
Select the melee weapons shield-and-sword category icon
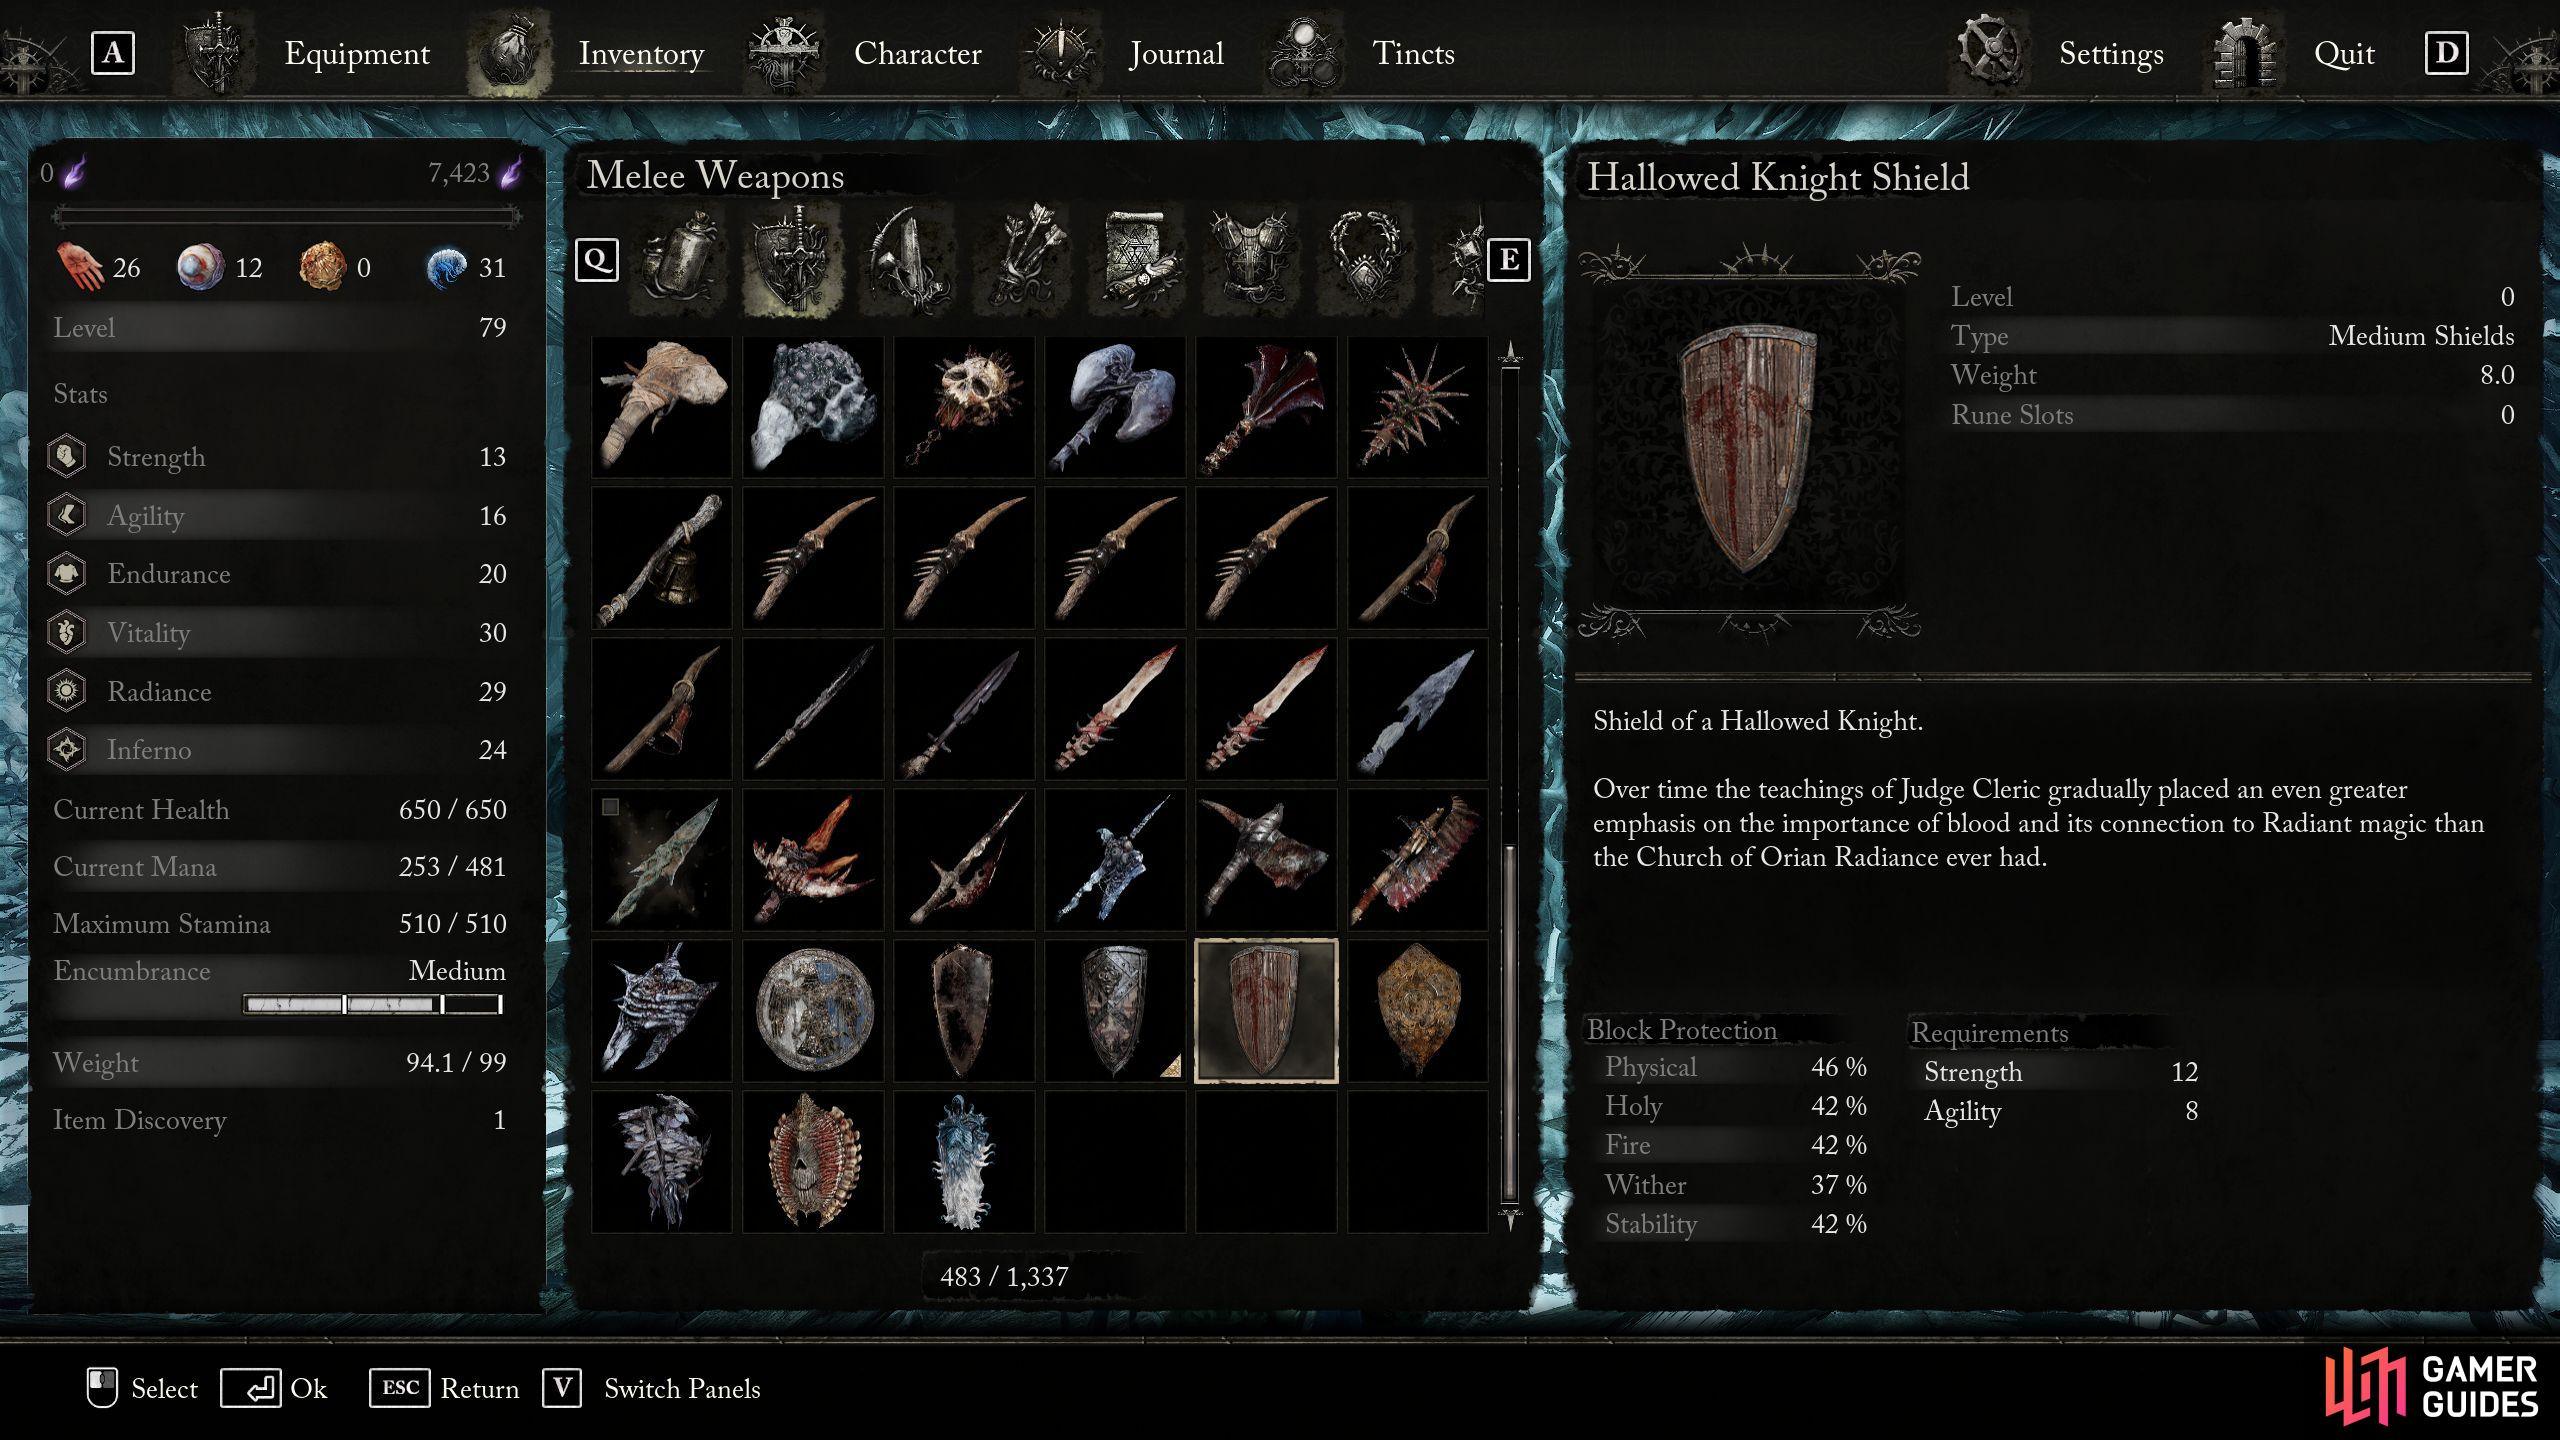[x=794, y=260]
